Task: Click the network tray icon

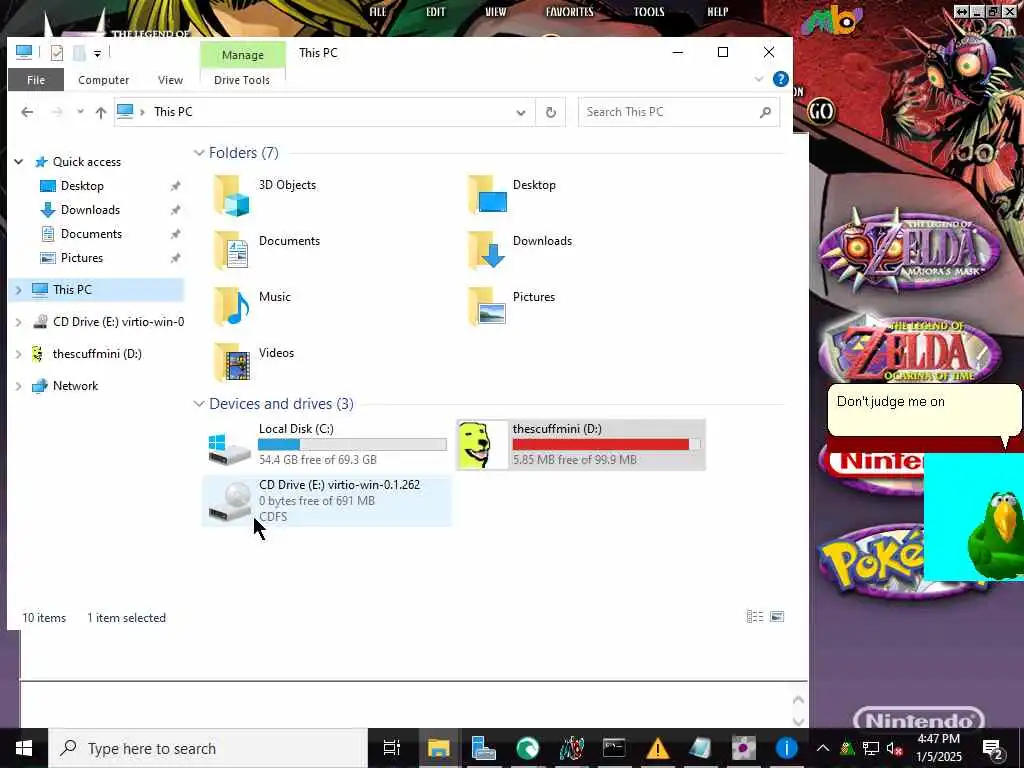Action: point(871,748)
